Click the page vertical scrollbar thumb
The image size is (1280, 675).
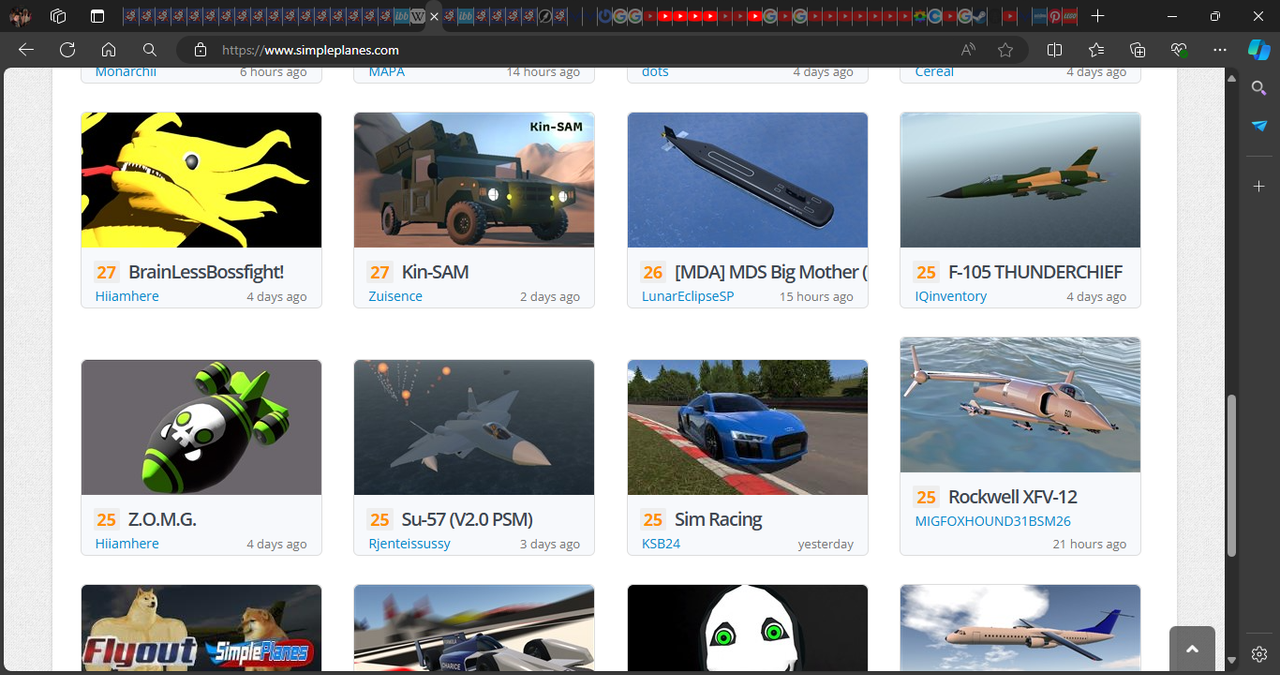click(1231, 475)
